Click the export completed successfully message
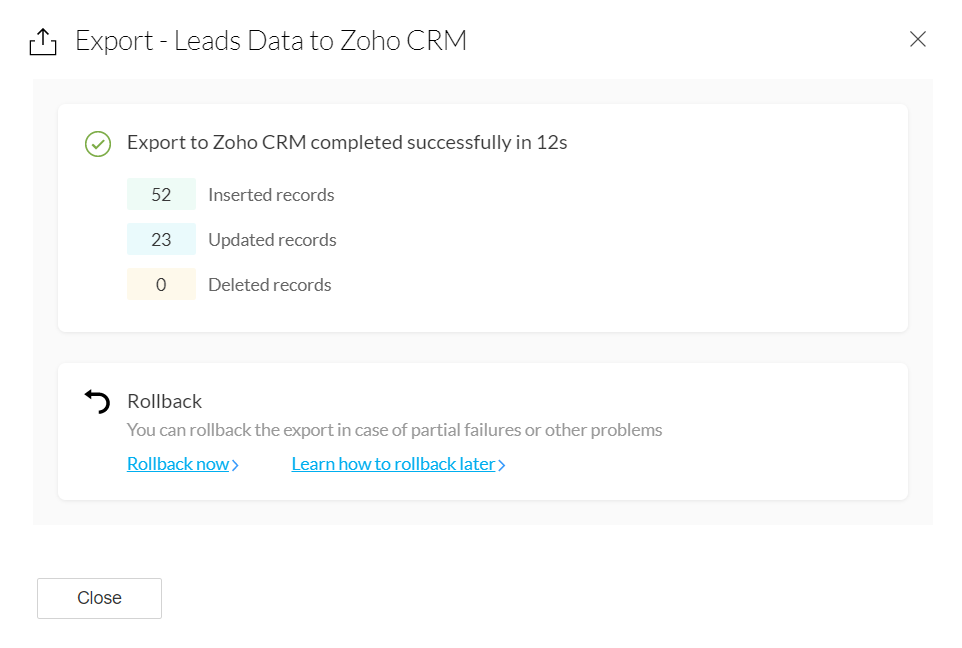 click(x=347, y=142)
